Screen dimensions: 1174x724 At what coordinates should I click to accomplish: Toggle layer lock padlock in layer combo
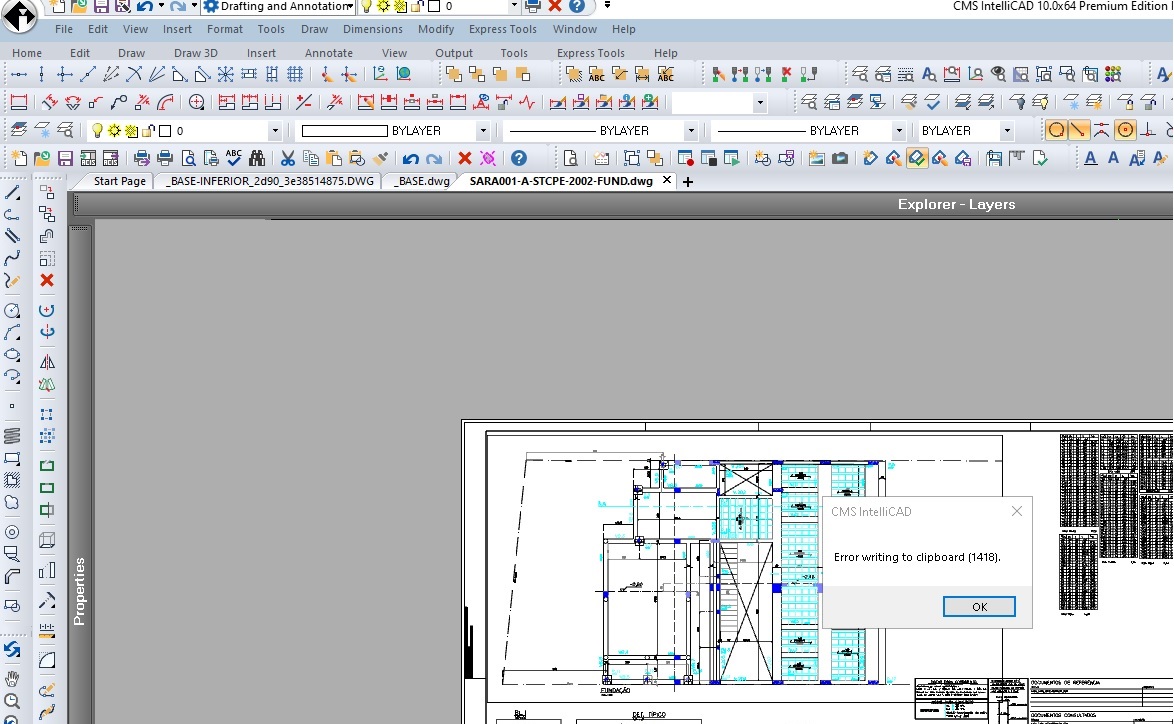click(x=148, y=130)
